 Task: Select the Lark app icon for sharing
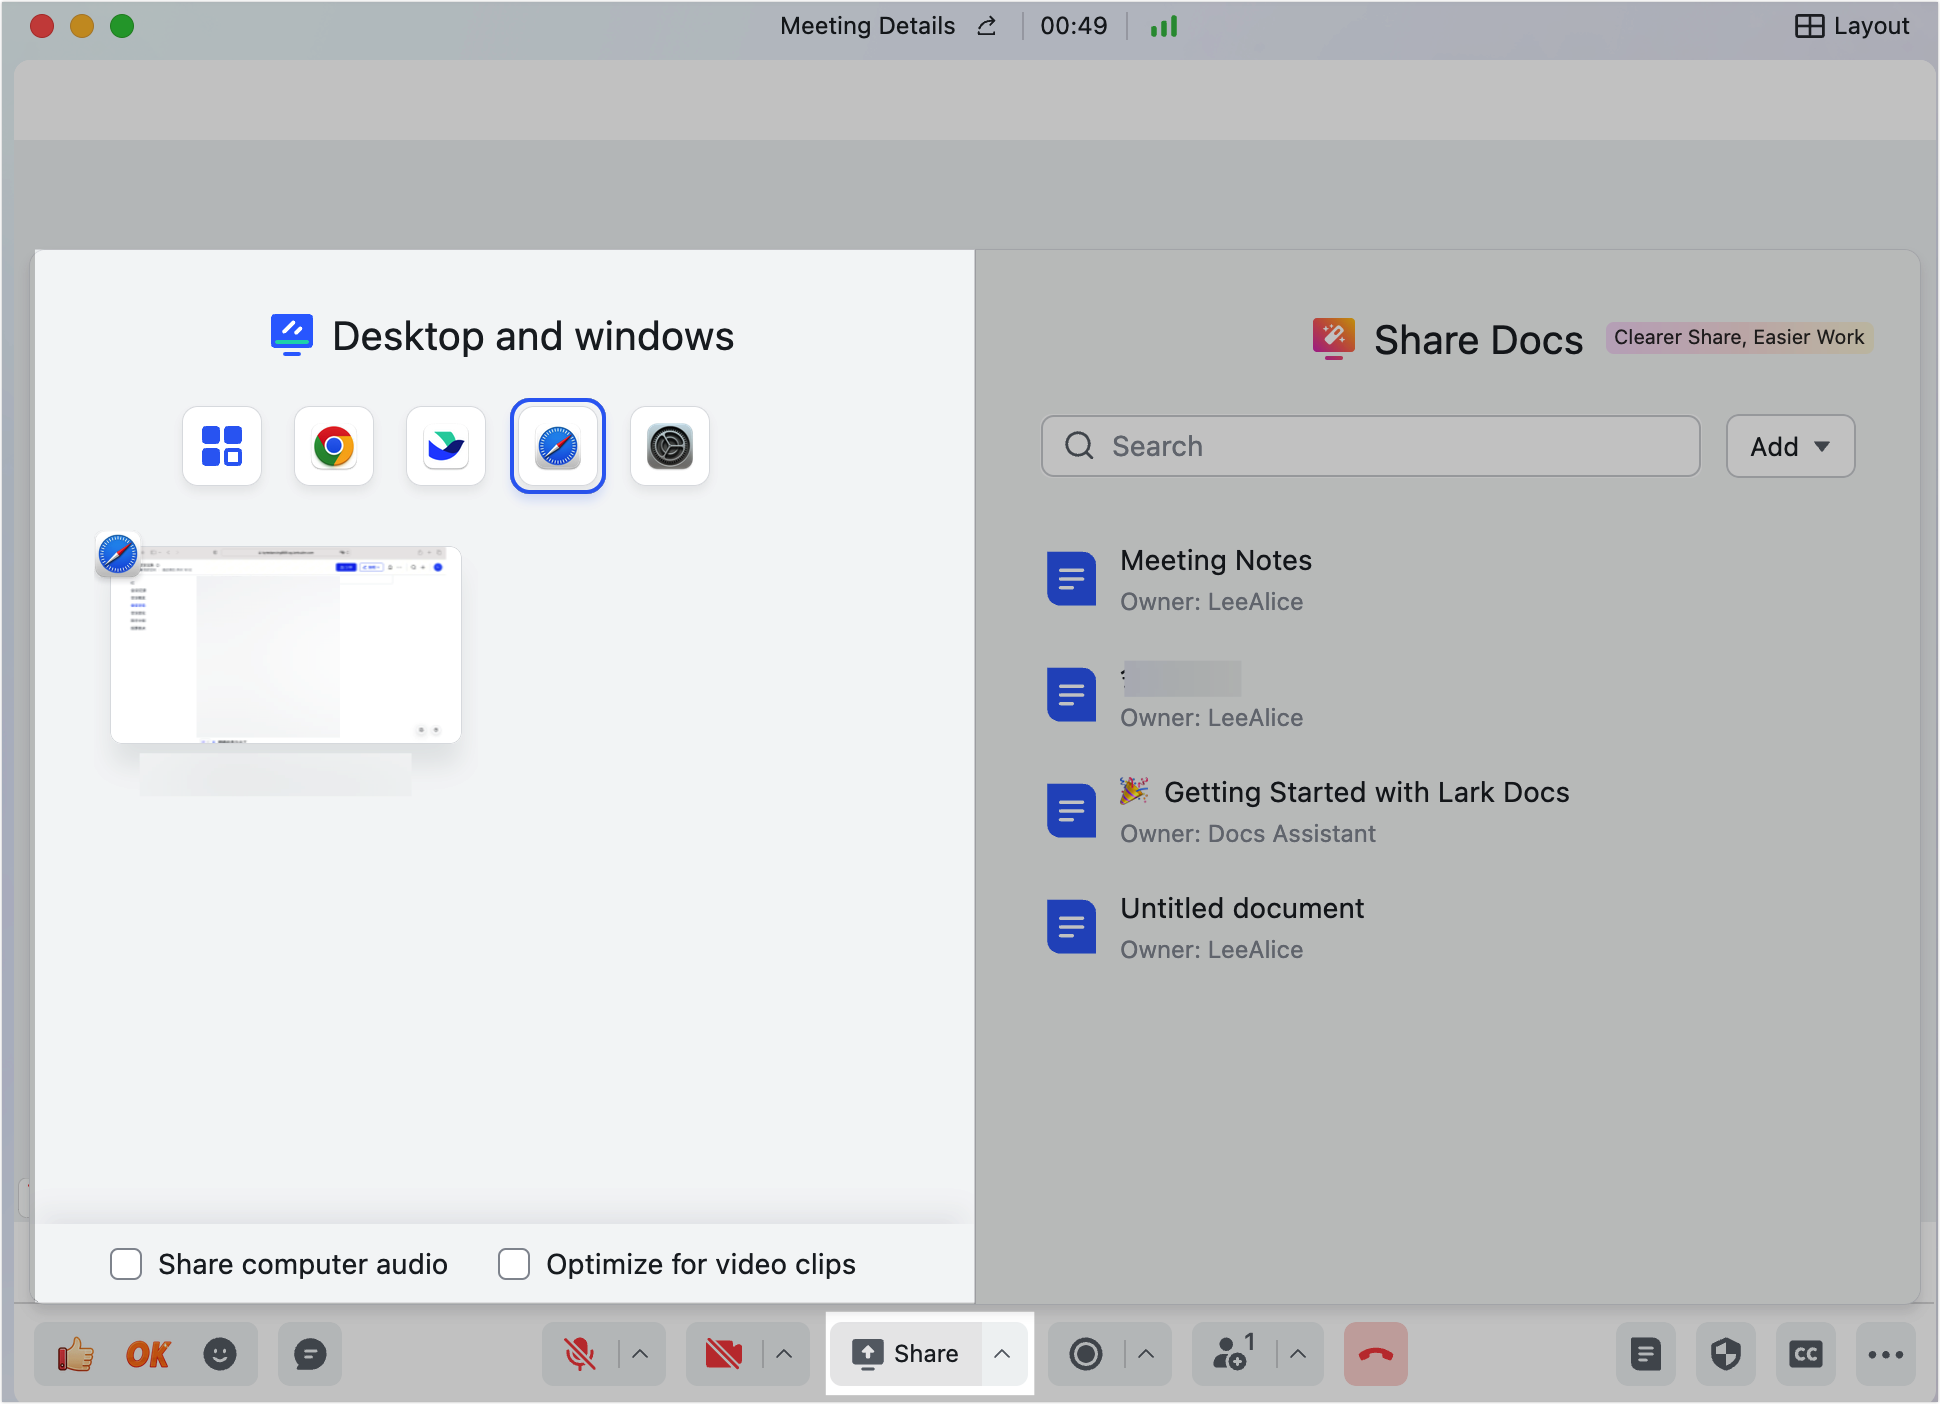point(446,446)
